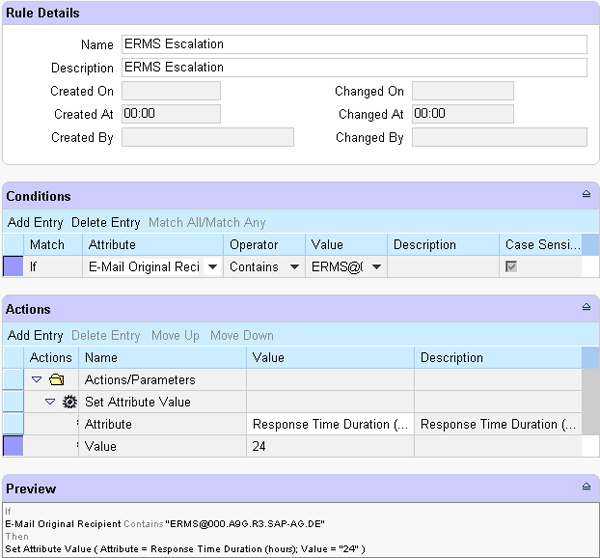Select the If condition row marker
Image resolution: width=600 pixels, height=558 pixels.
pyautogui.click(x=13, y=267)
